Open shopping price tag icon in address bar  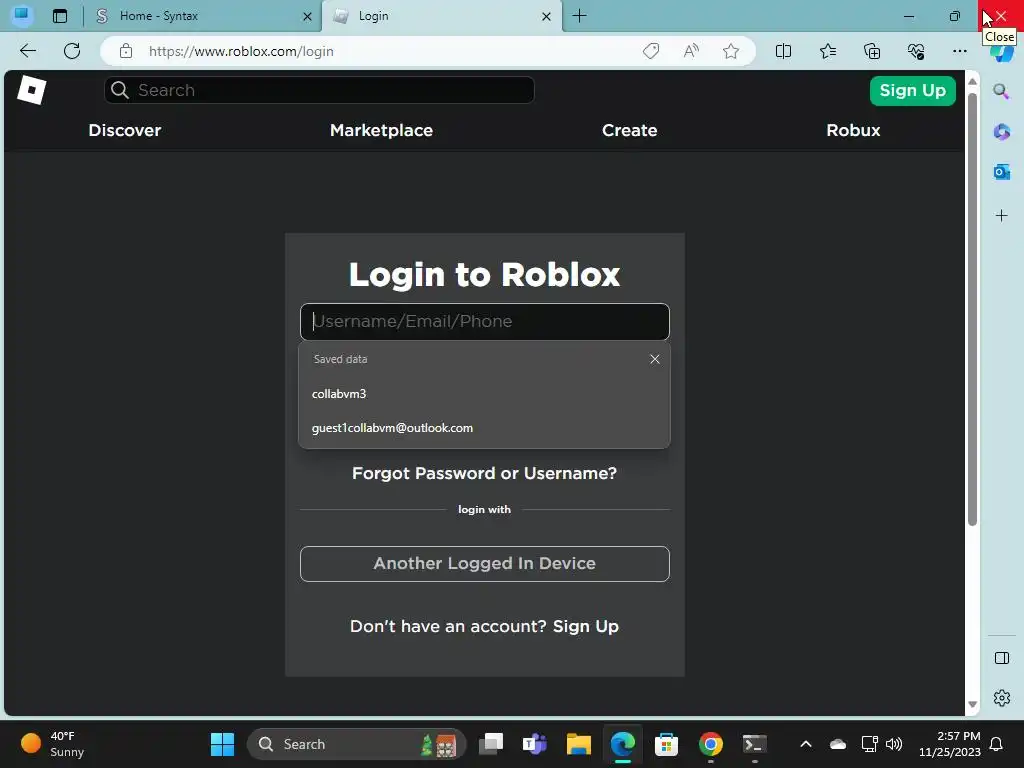[x=651, y=51]
